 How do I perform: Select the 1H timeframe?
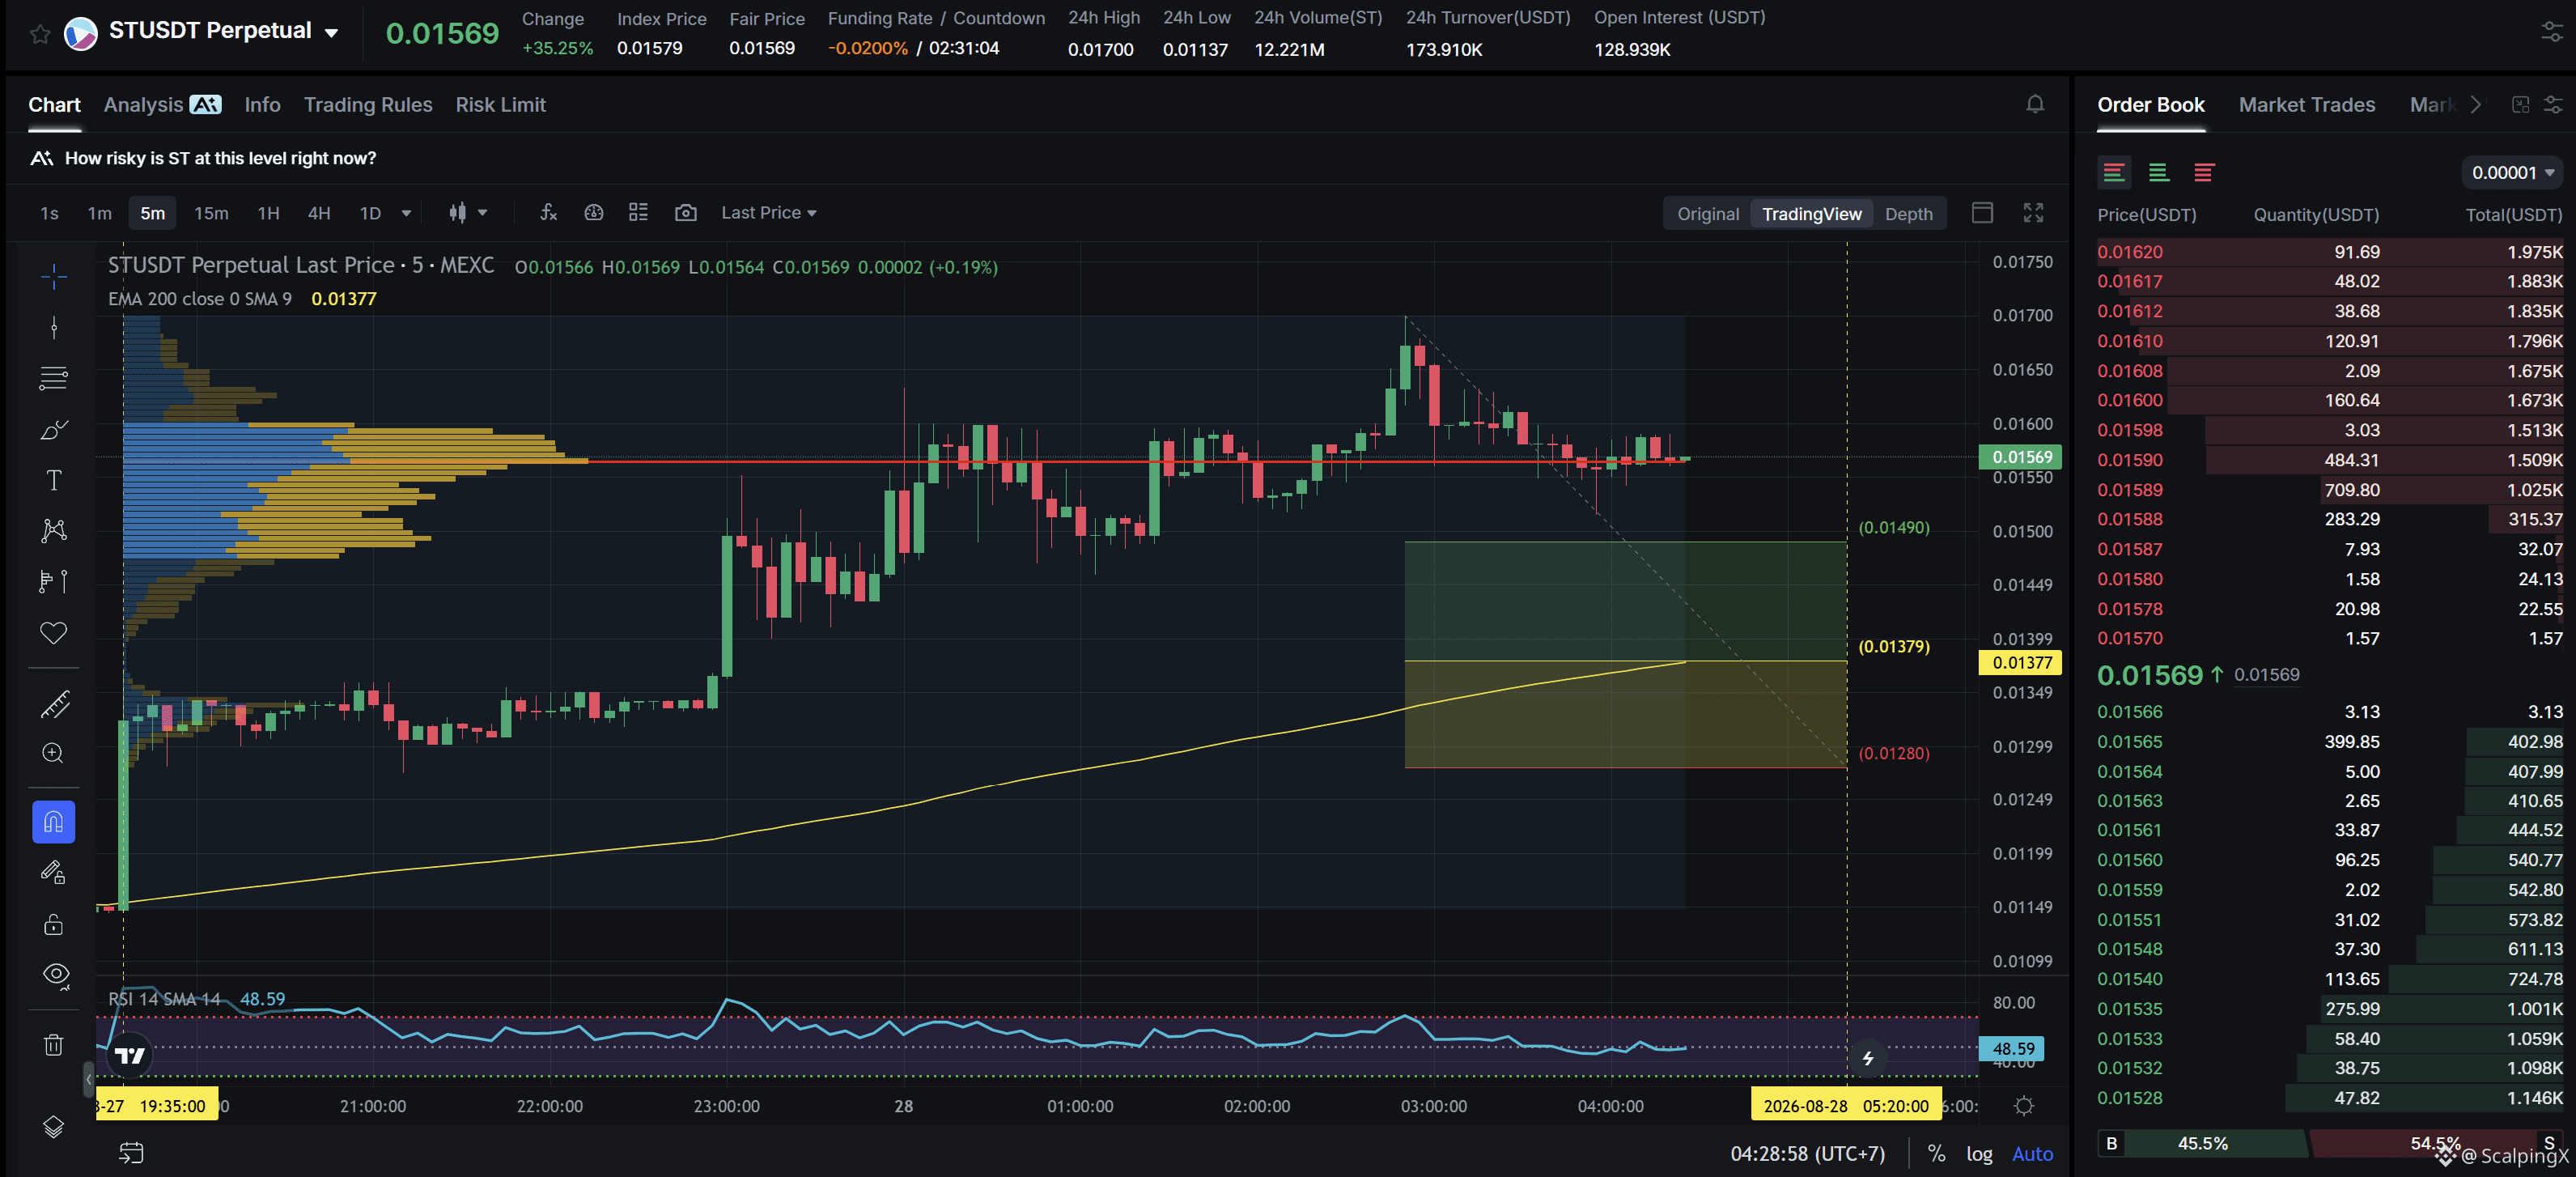(268, 213)
